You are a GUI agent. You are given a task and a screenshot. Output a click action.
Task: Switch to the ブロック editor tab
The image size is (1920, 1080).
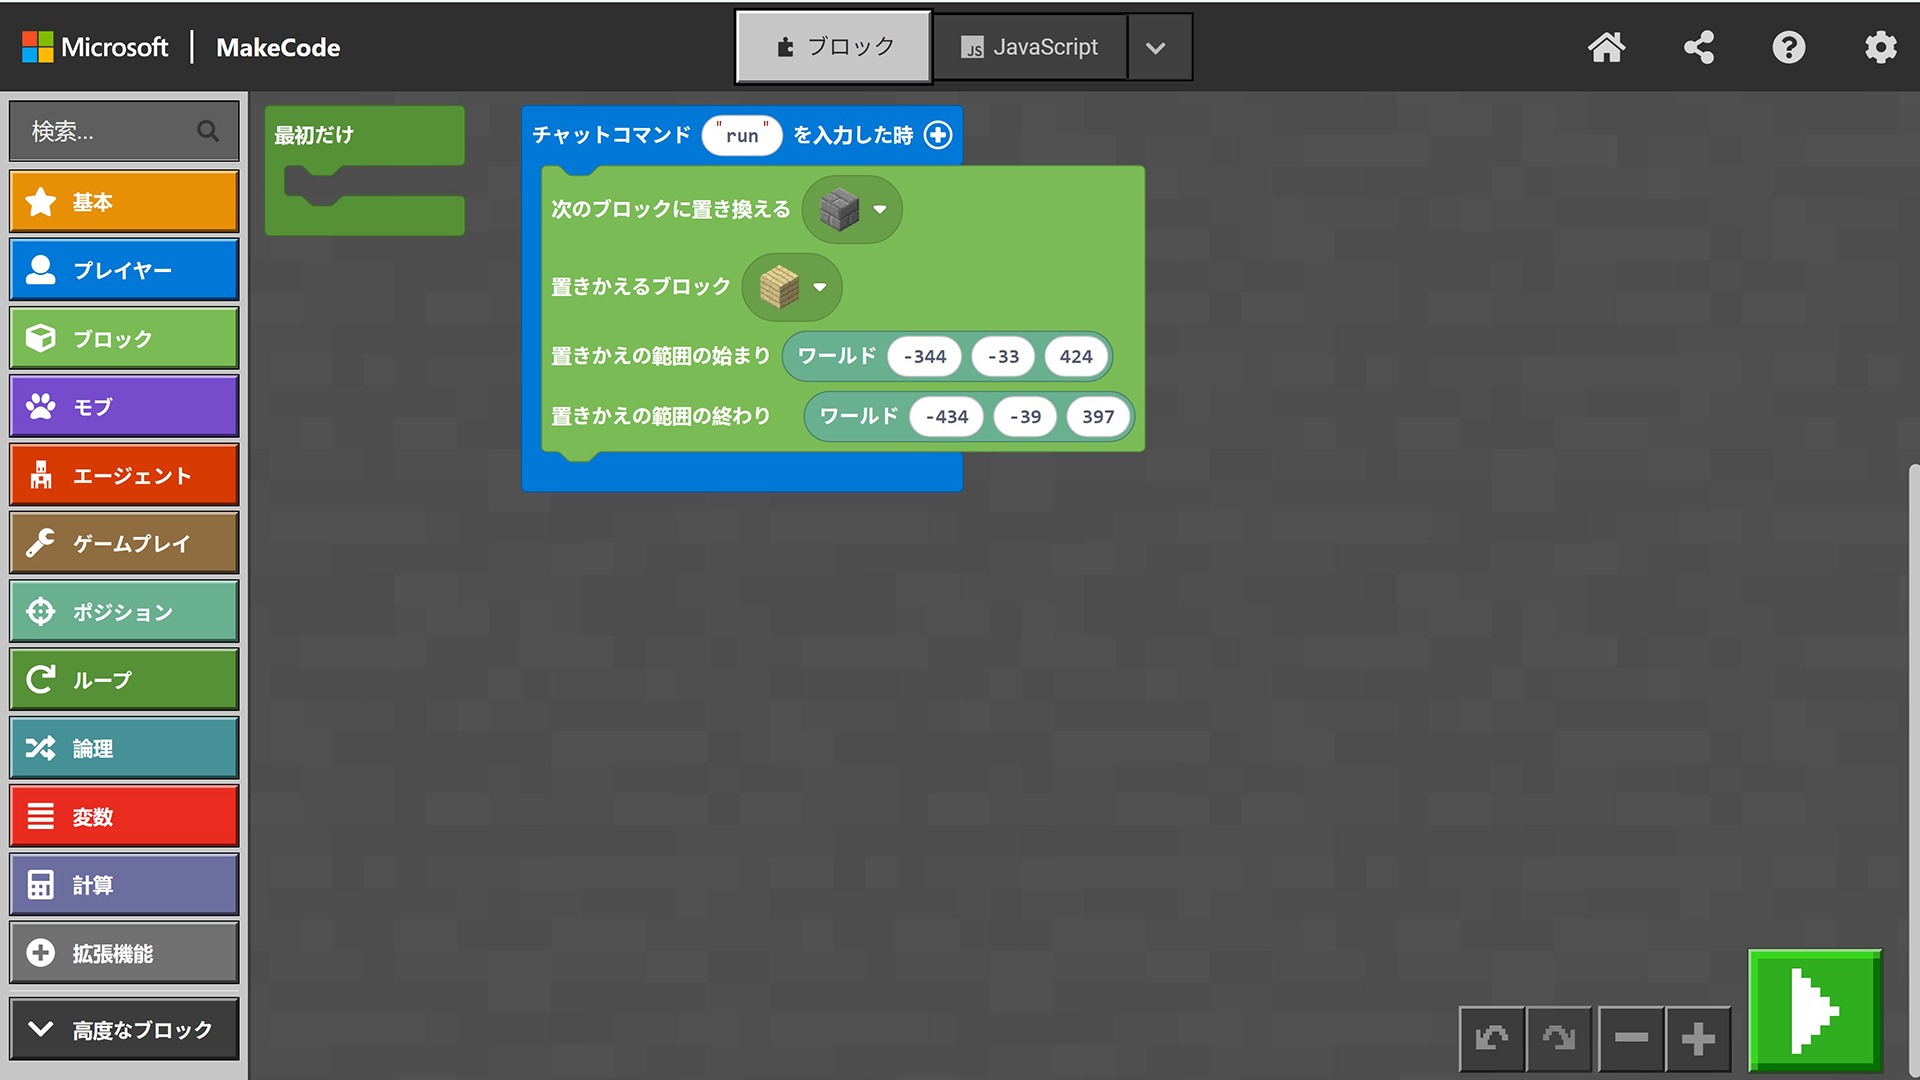834,47
